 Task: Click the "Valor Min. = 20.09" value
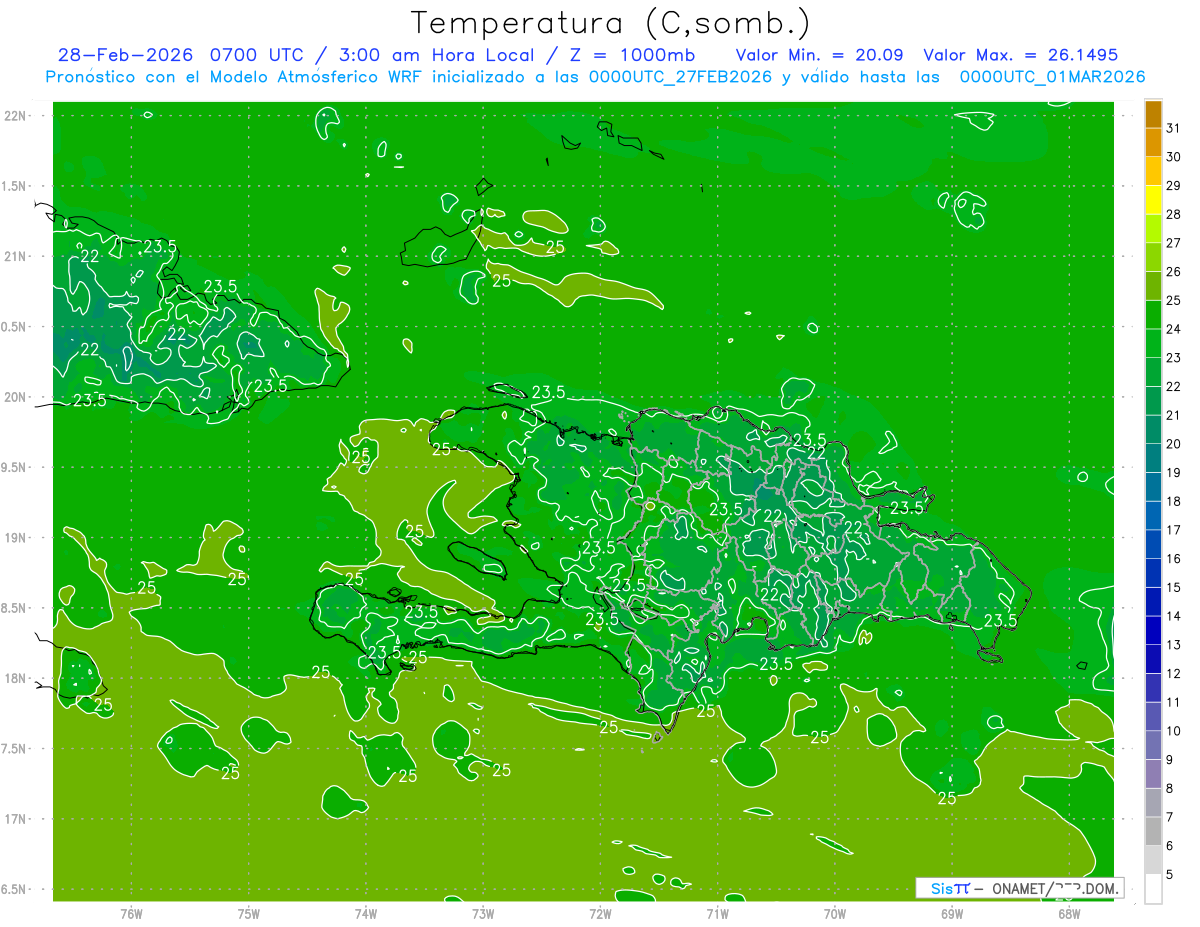pyautogui.click(x=820, y=55)
